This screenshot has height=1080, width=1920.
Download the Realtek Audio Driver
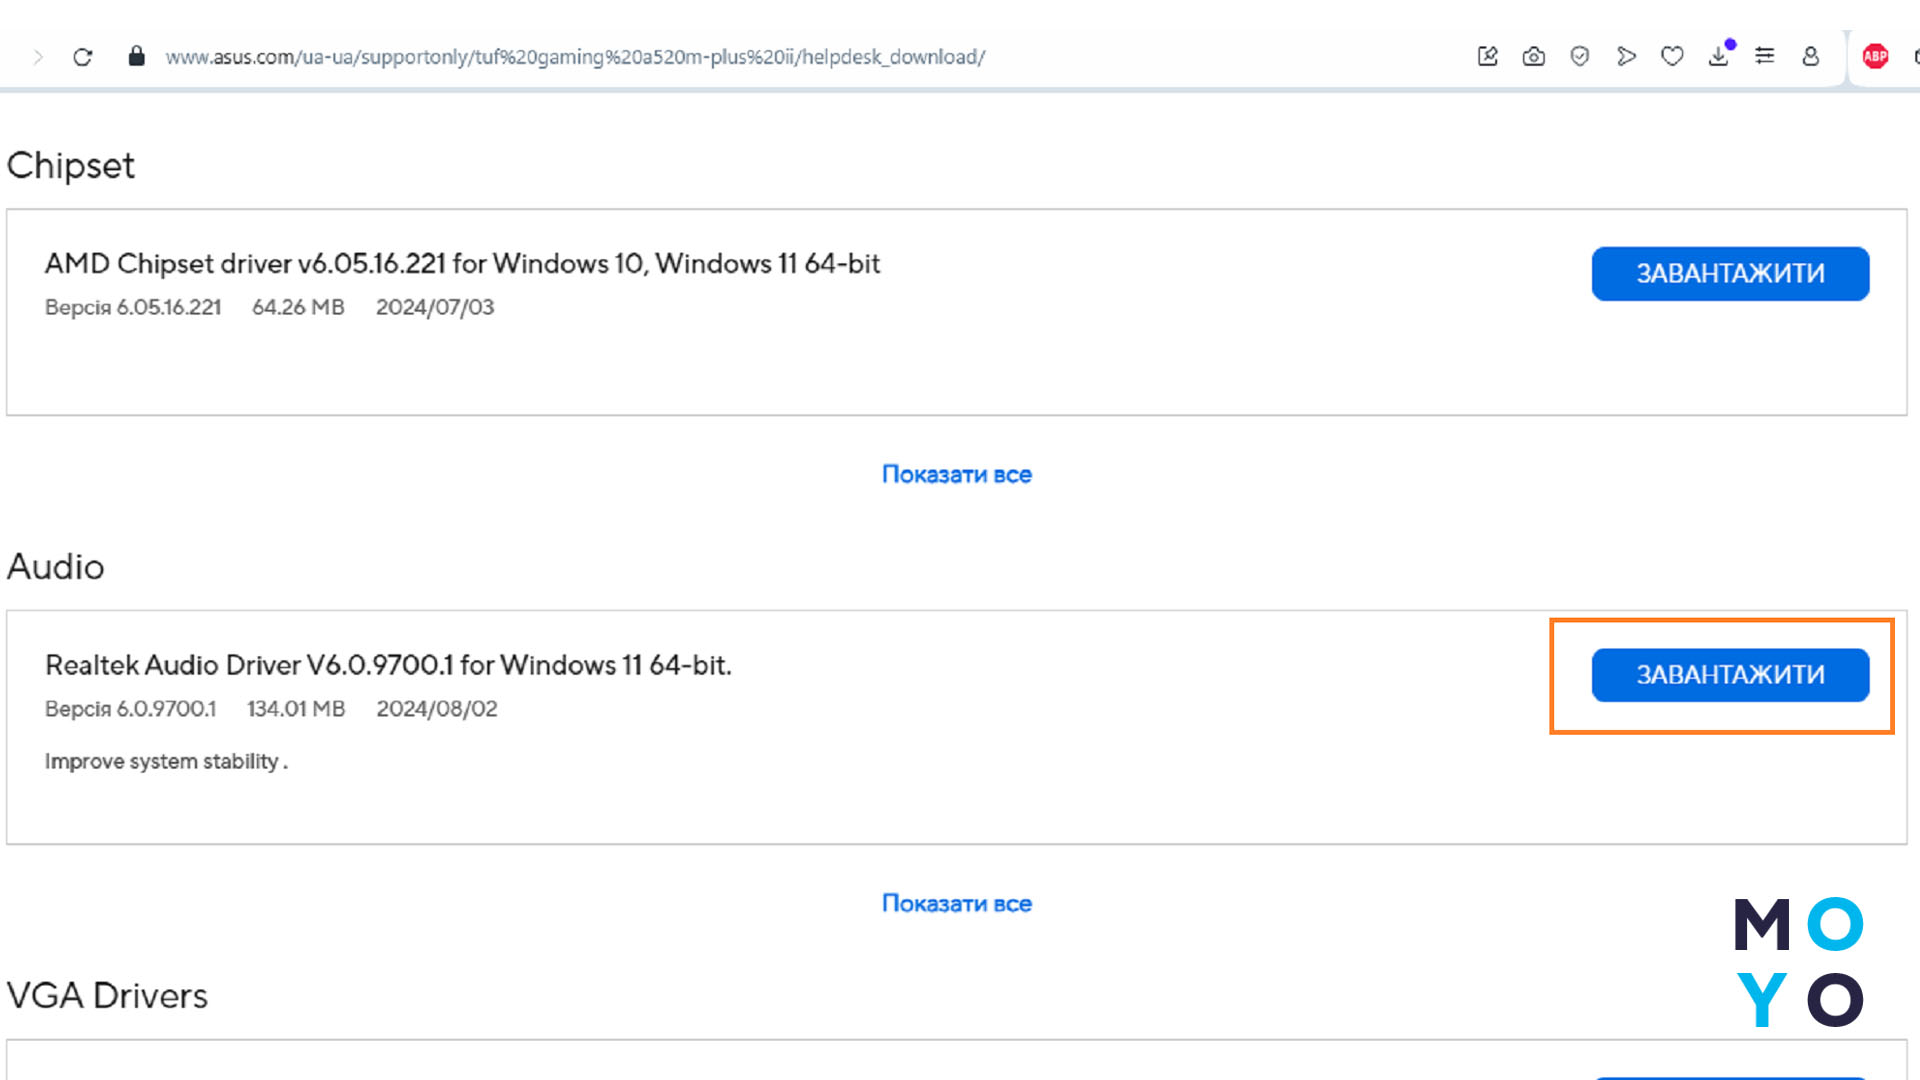(1730, 675)
